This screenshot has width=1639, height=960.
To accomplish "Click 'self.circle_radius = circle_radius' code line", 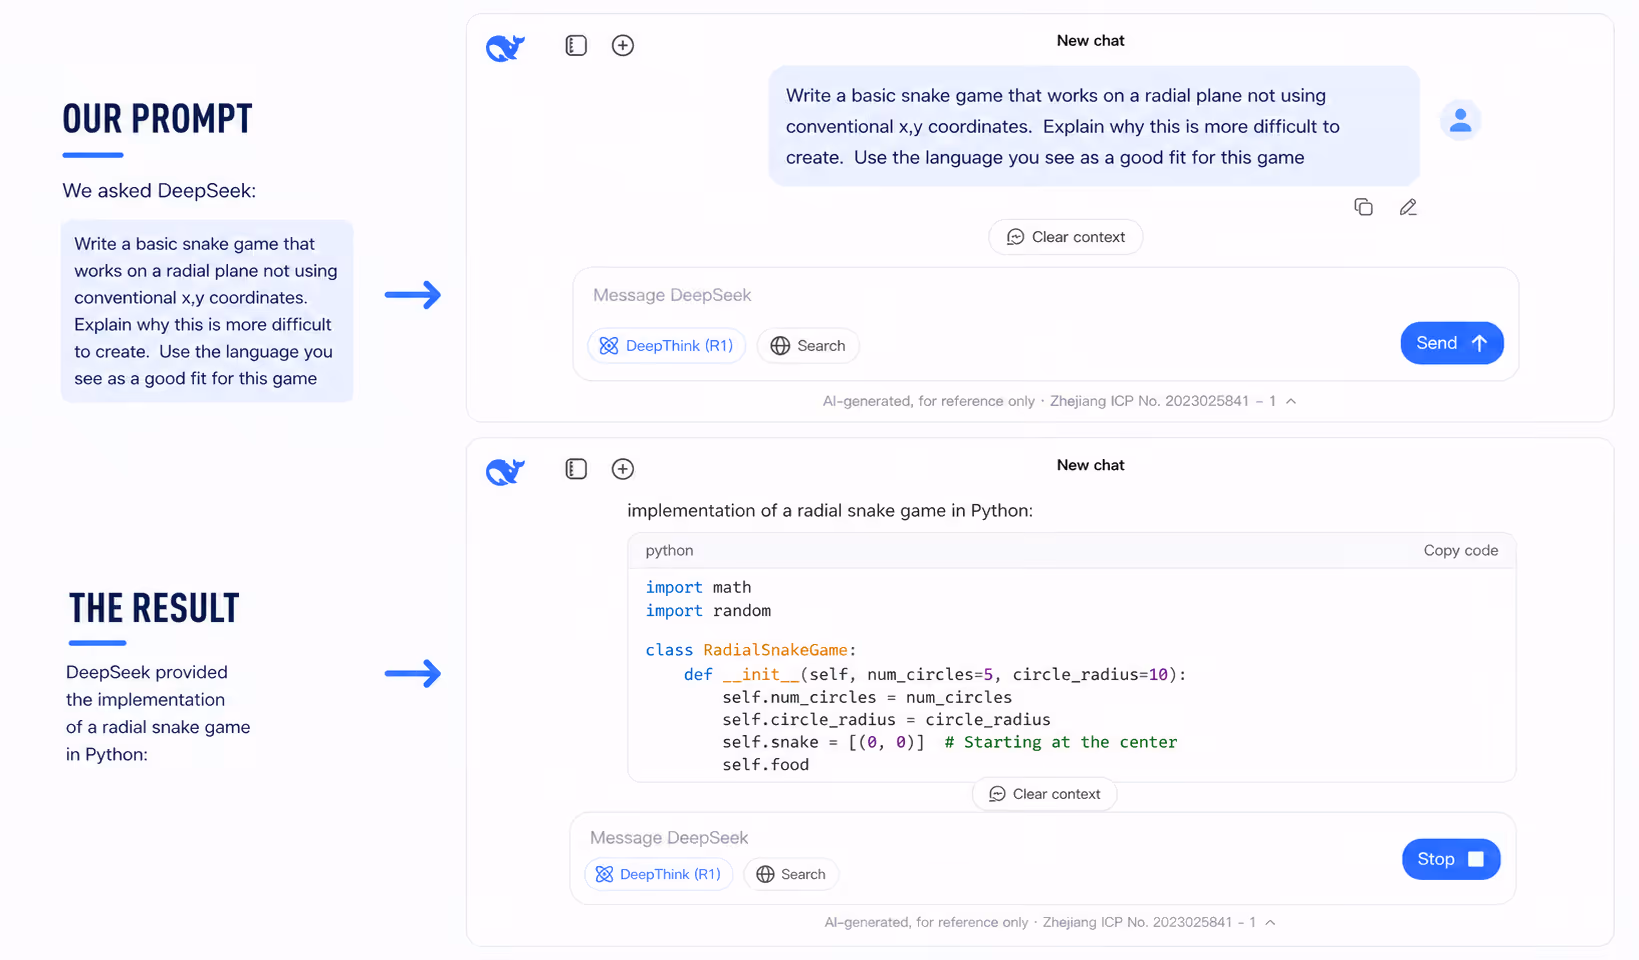I will (886, 720).
